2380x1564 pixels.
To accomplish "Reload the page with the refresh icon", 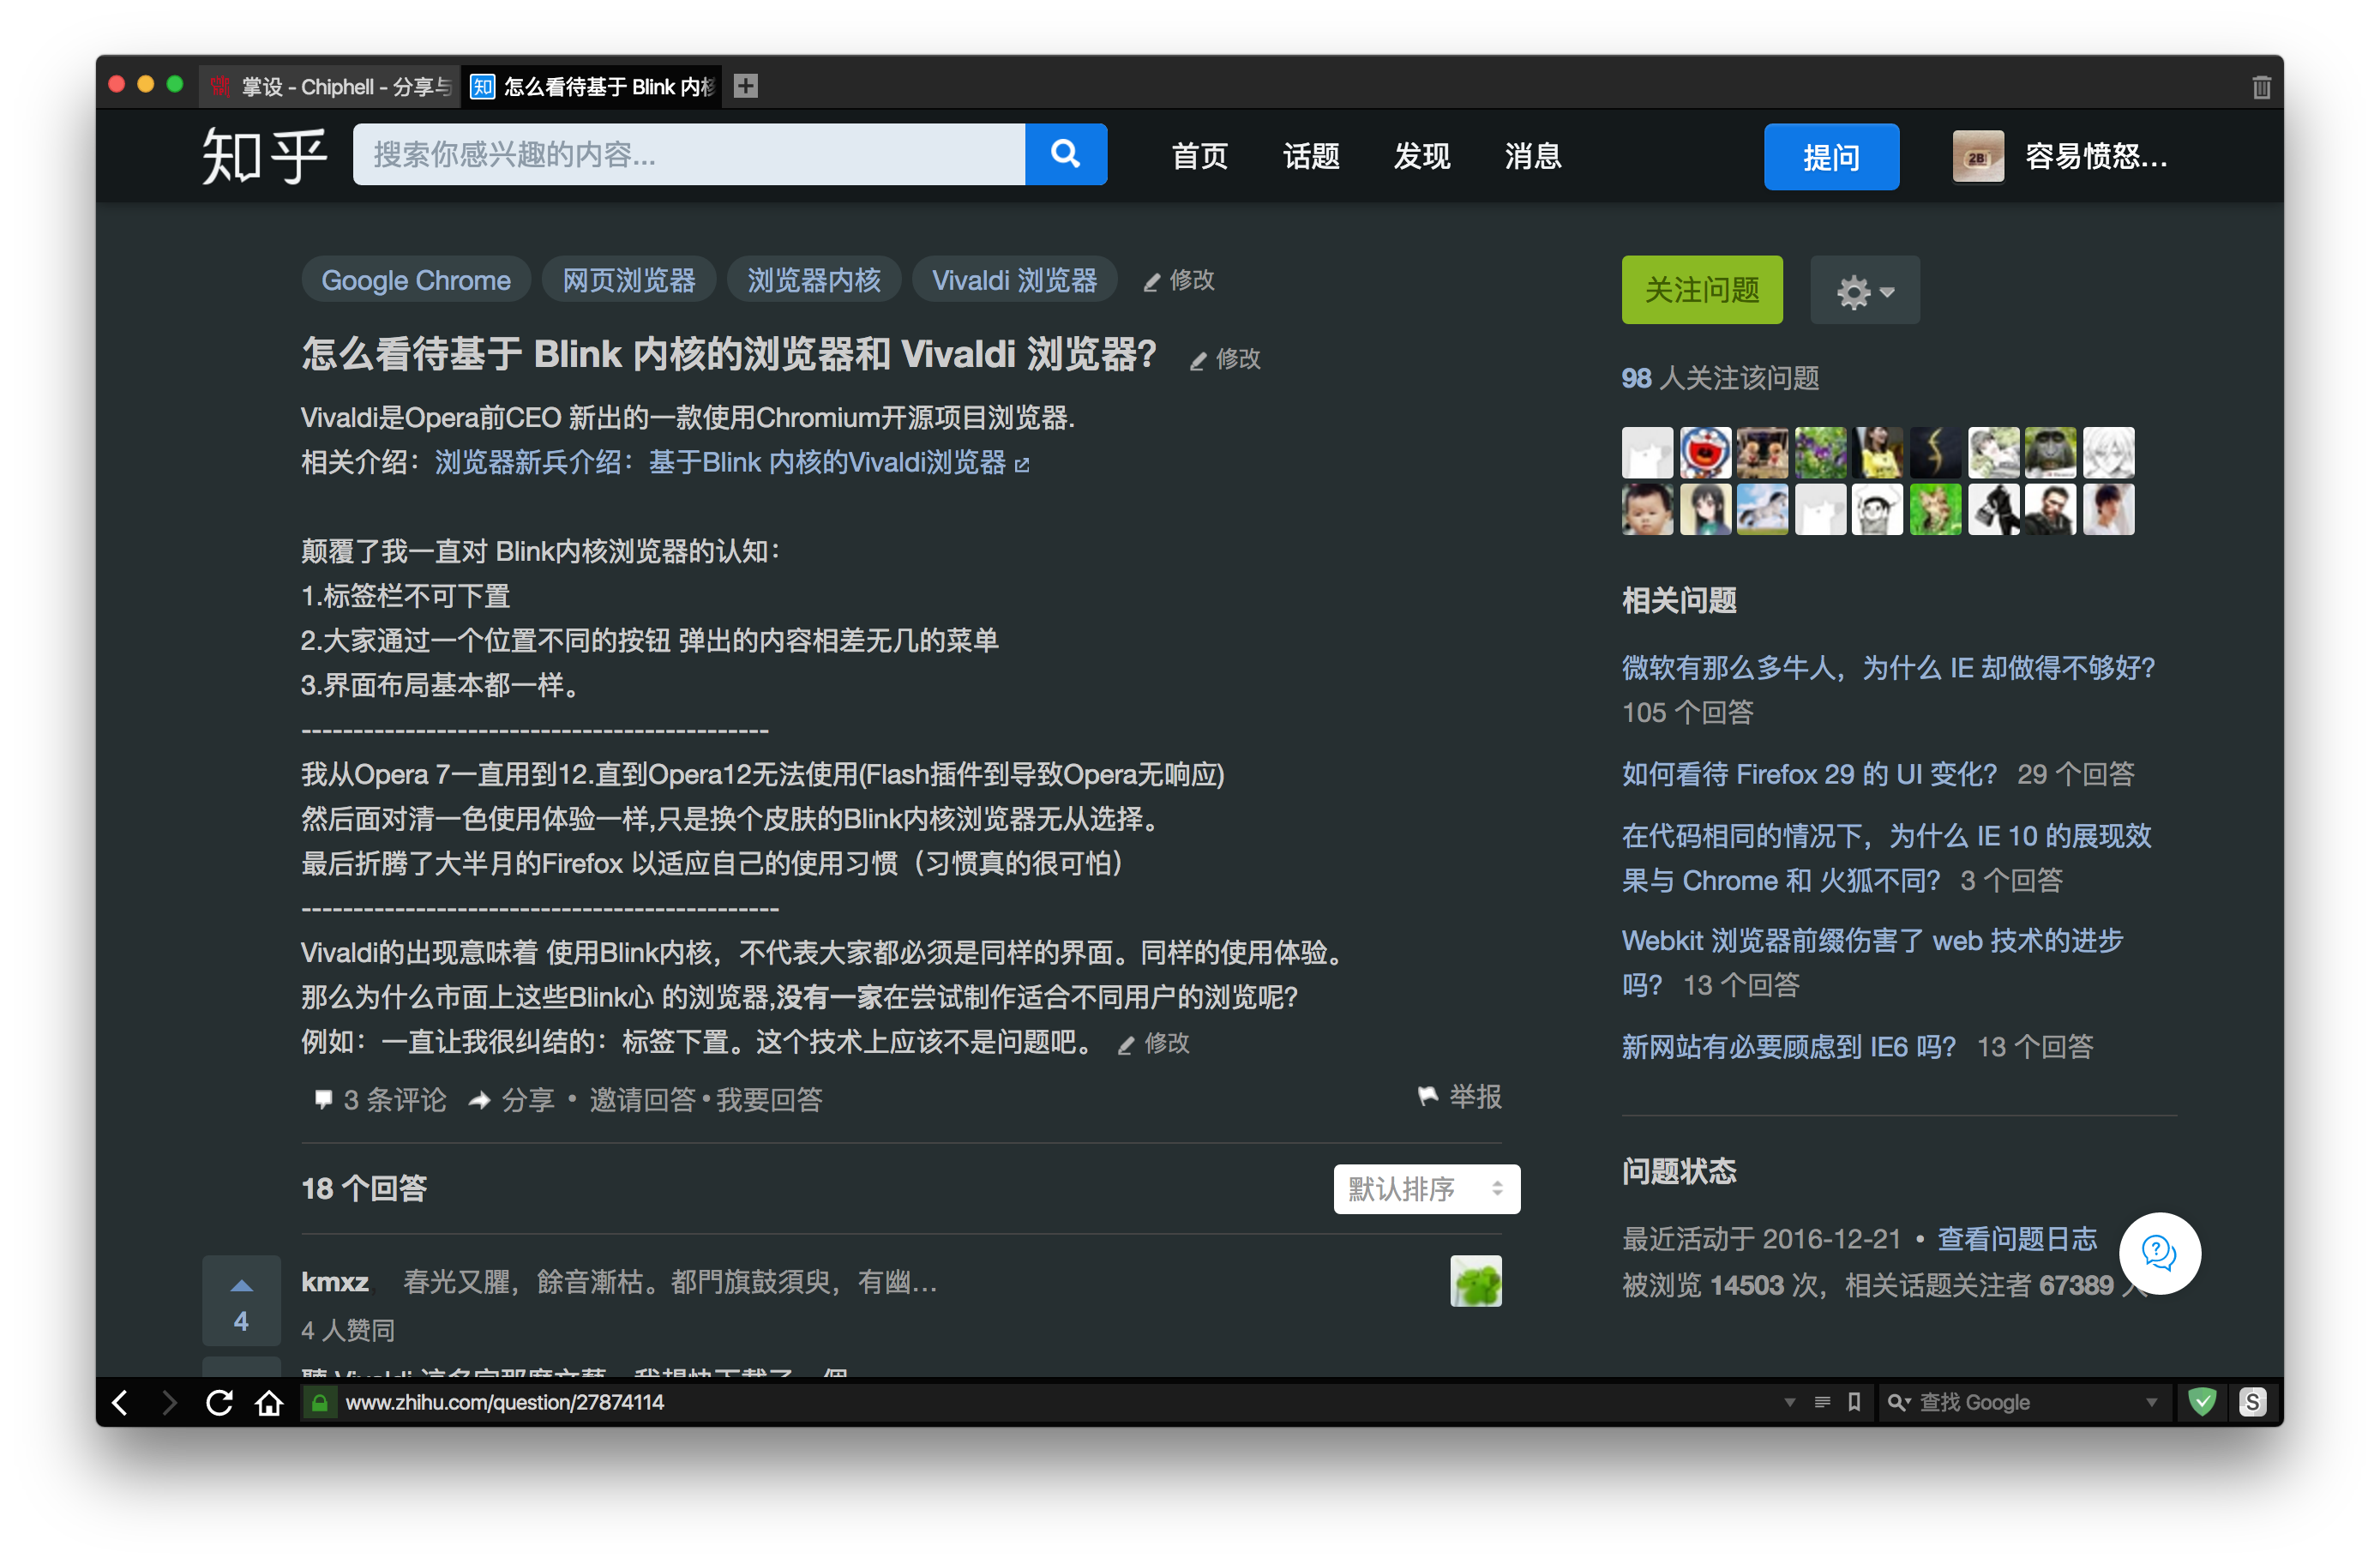I will [x=219, y=1402].
